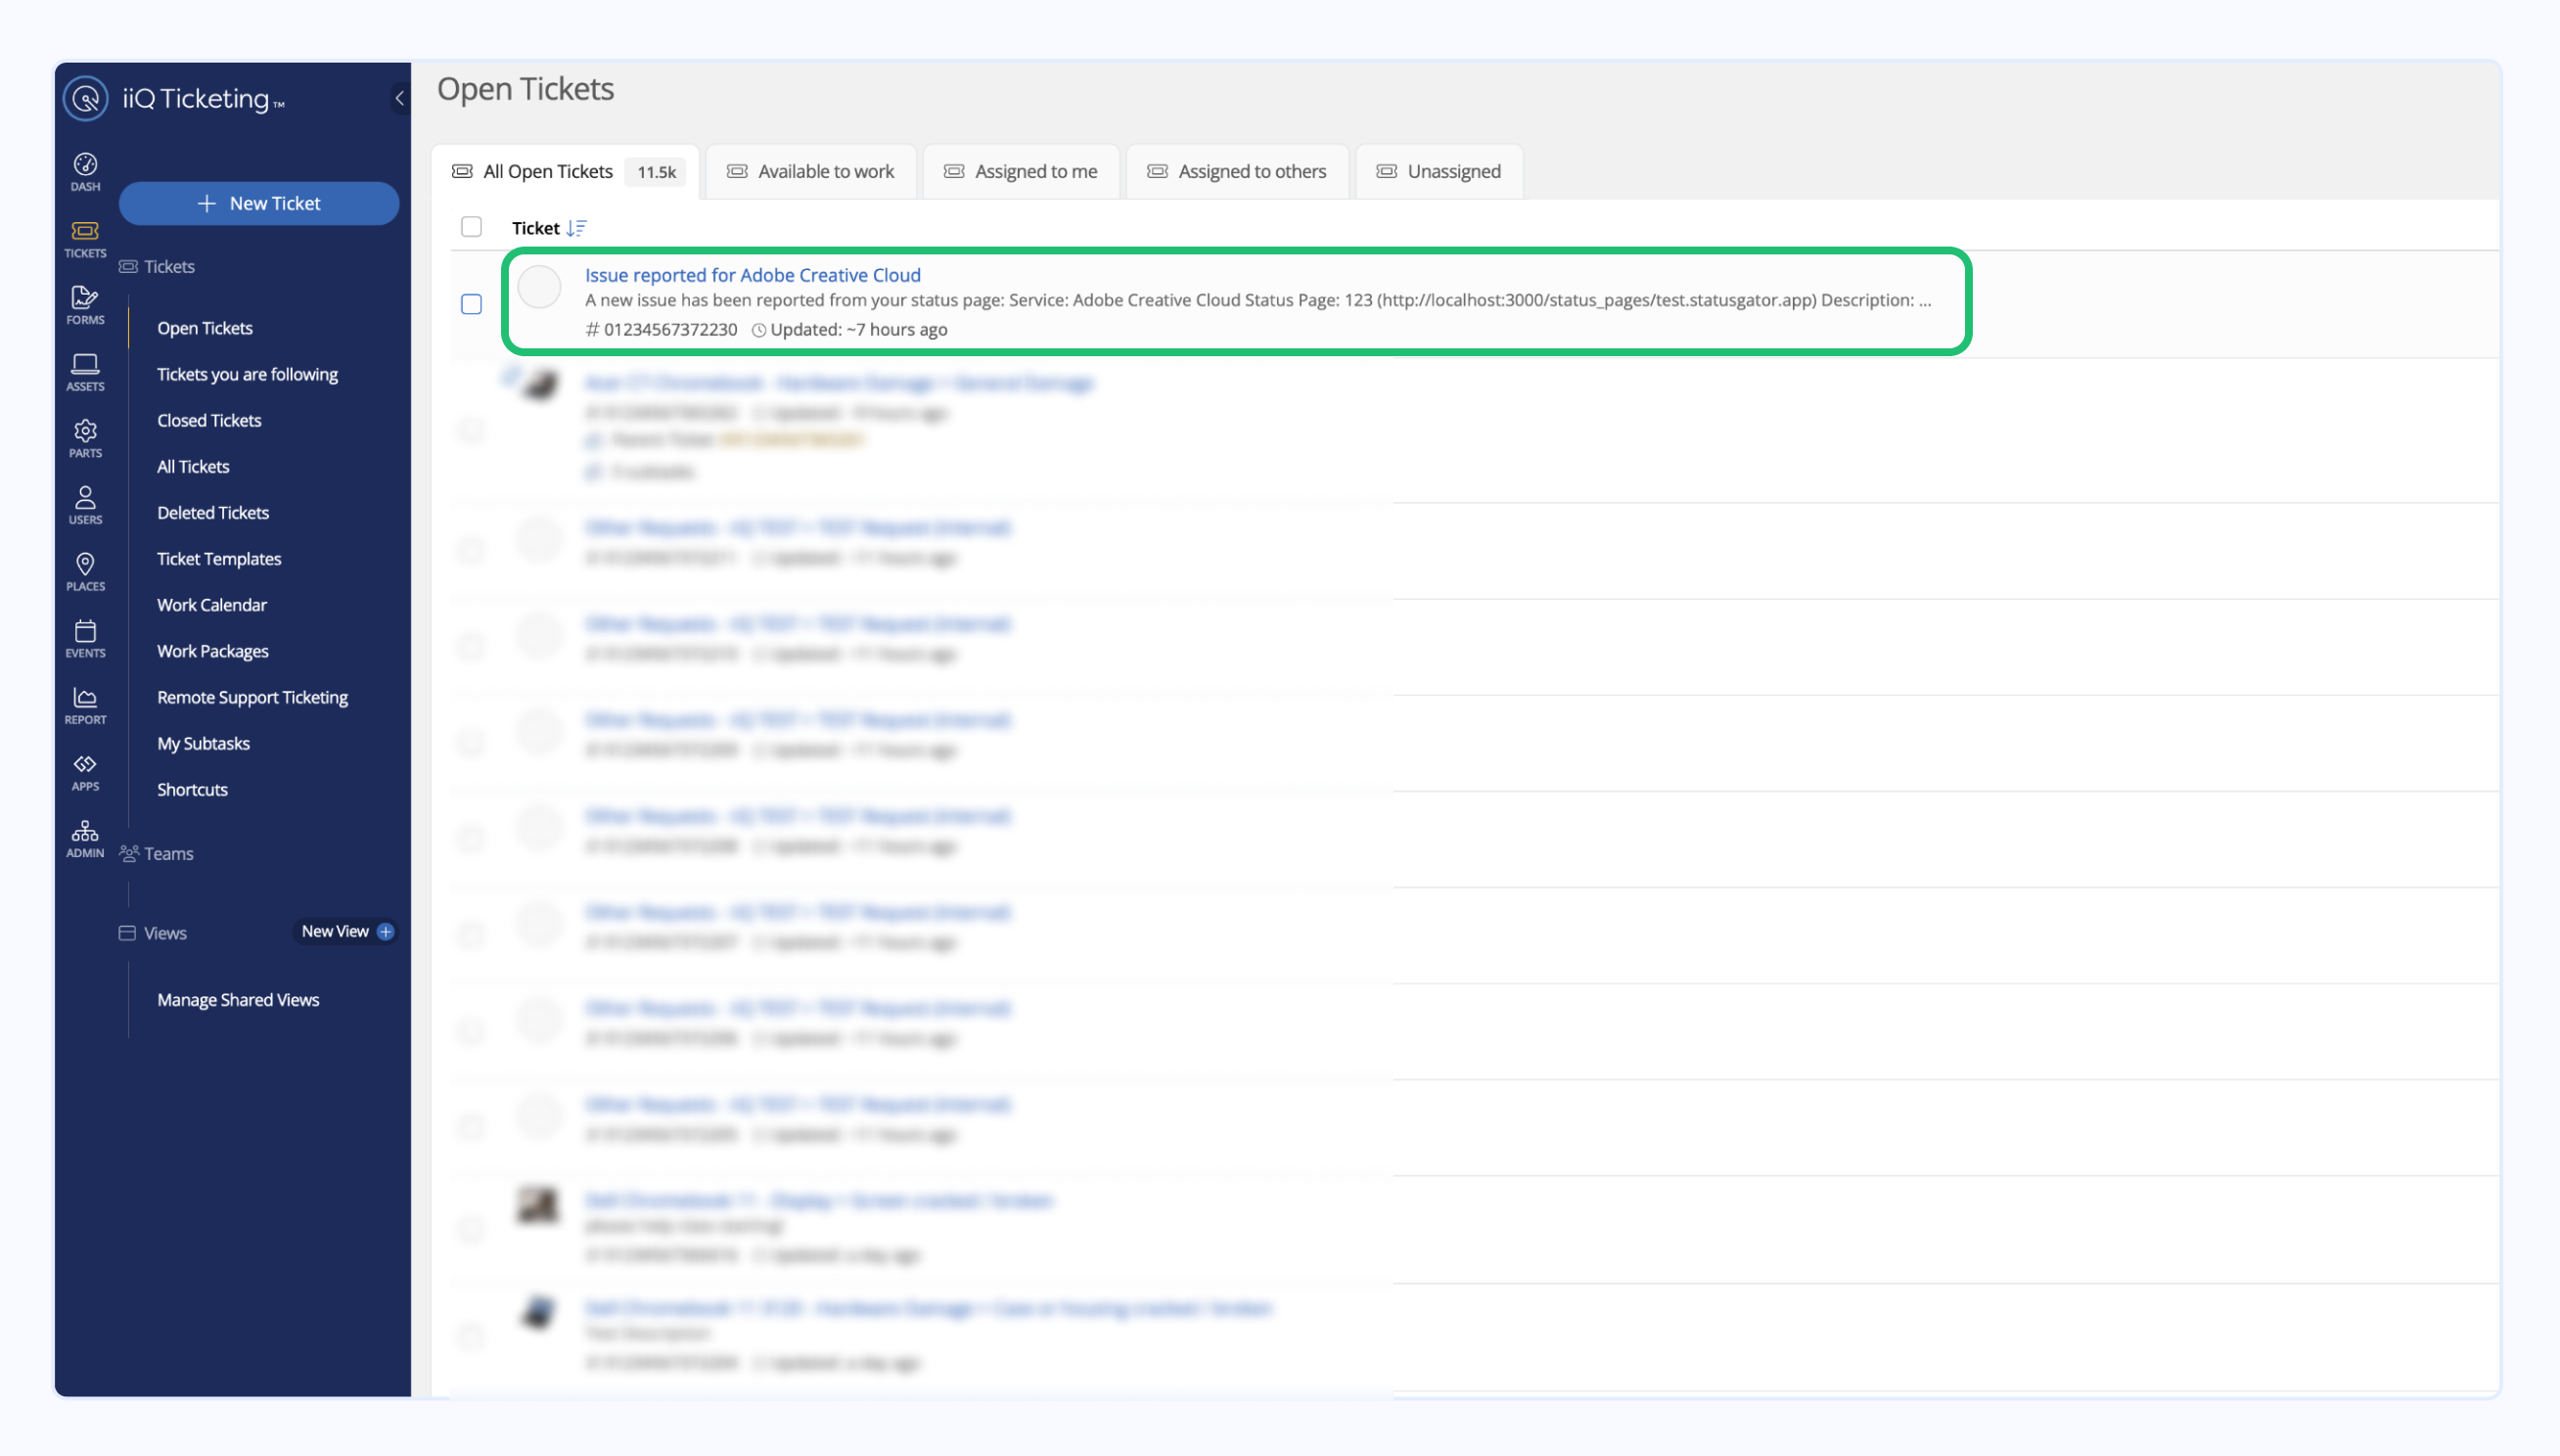This screenshot has height=1456, width=2560.
Task: Toggle the Ticket column sort order
Action: [x=576, y=228]
